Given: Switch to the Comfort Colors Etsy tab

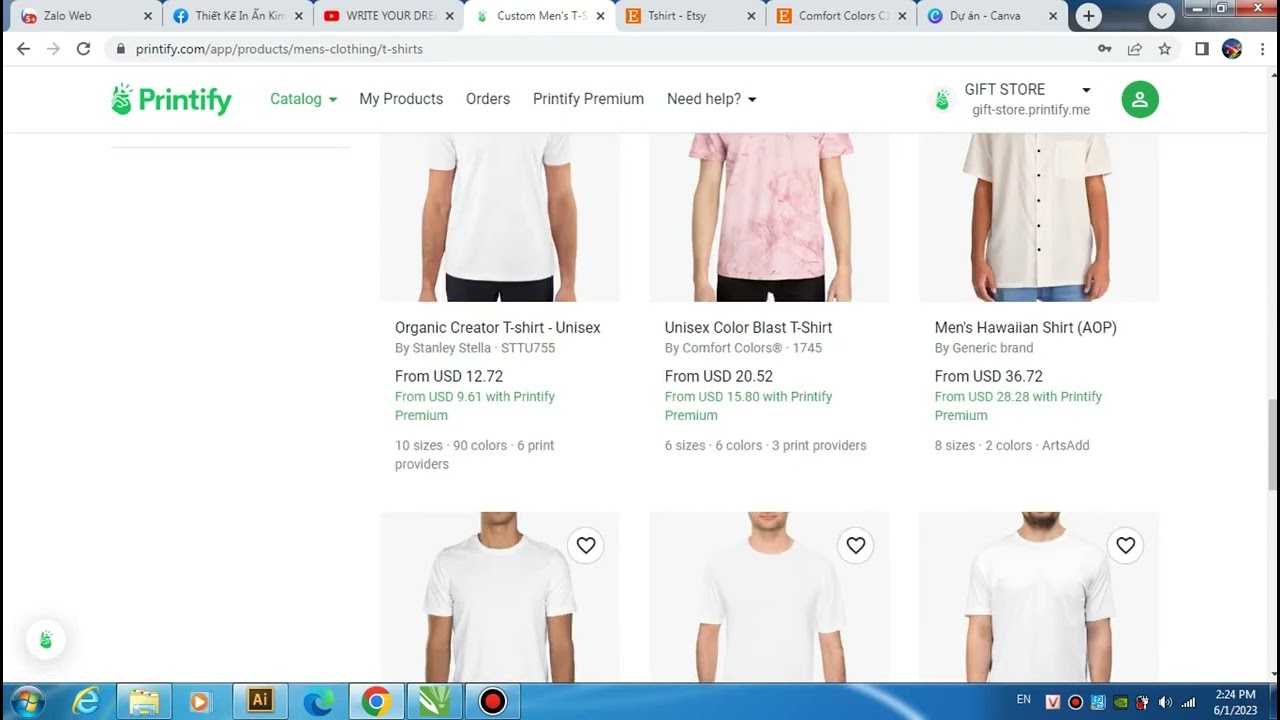Looking at the screenshot, I should coord(840,16).
